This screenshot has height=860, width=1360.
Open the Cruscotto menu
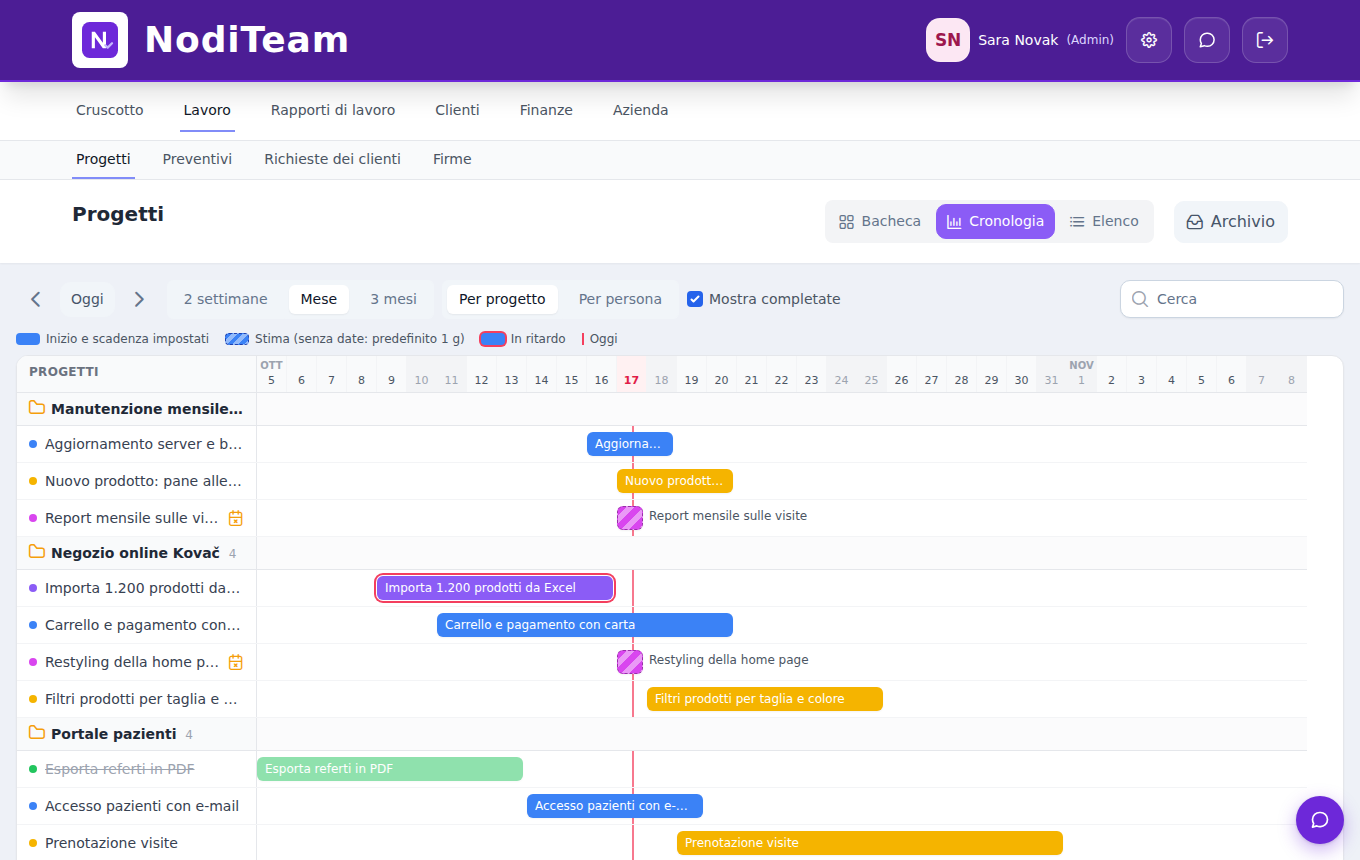click(110, 110)
